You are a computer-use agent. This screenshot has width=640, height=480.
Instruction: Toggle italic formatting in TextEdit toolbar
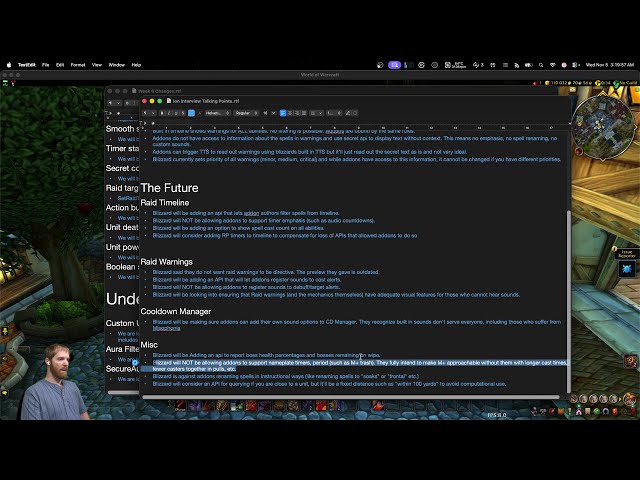click(169, 113)
